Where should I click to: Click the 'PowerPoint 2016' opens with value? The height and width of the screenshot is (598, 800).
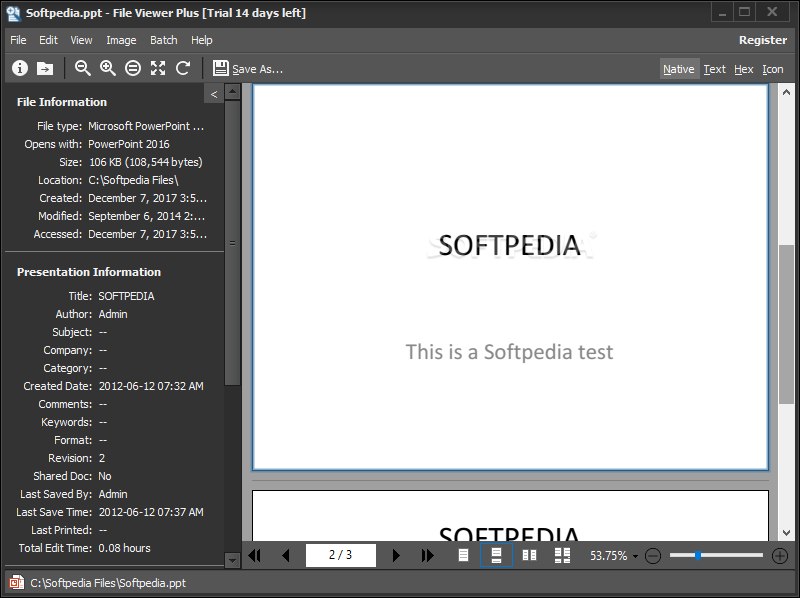tap(129, 144)
